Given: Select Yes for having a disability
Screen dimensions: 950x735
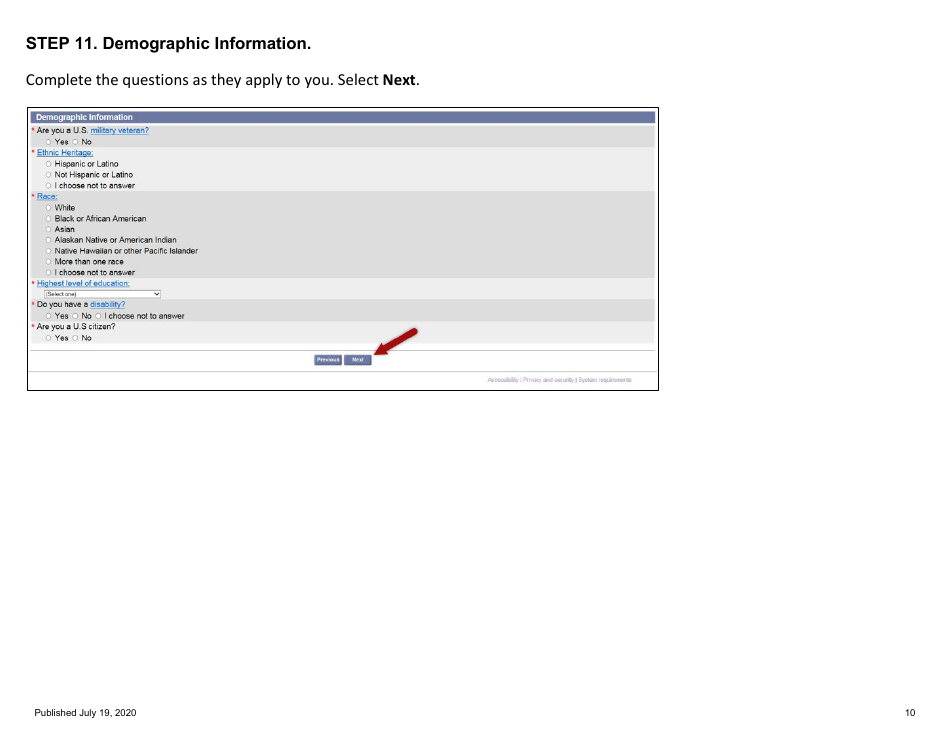Looking at the screenshot, I should [x=48, y=315].
